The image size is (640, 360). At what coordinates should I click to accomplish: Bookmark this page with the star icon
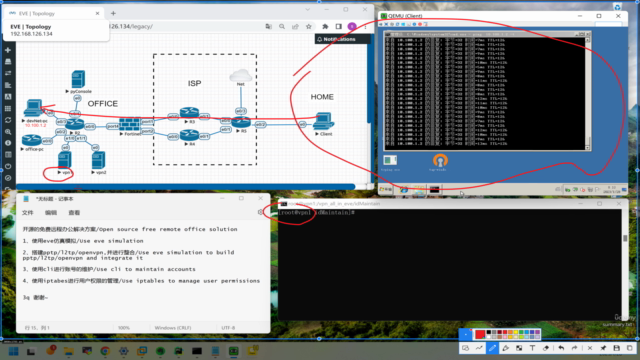click(x=309, y=27)
